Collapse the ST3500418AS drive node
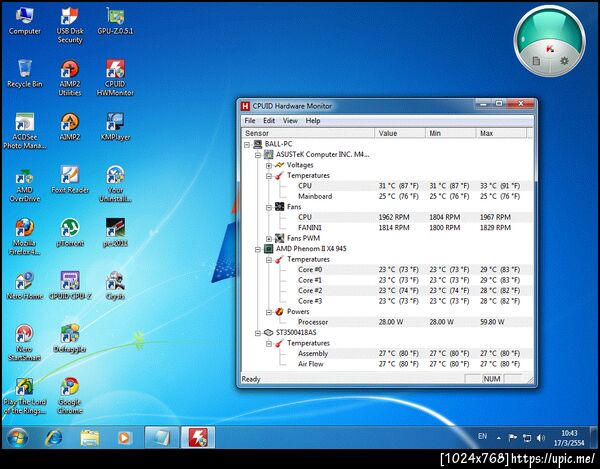 tap(258, 333)
